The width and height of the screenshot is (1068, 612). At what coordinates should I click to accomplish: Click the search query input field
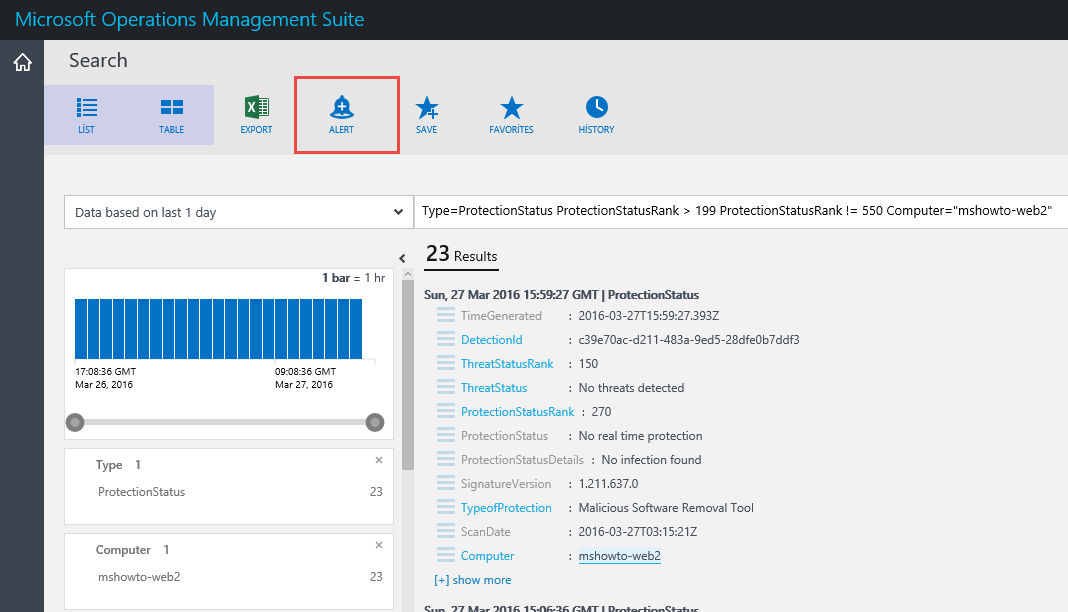[x=741, y=212]
